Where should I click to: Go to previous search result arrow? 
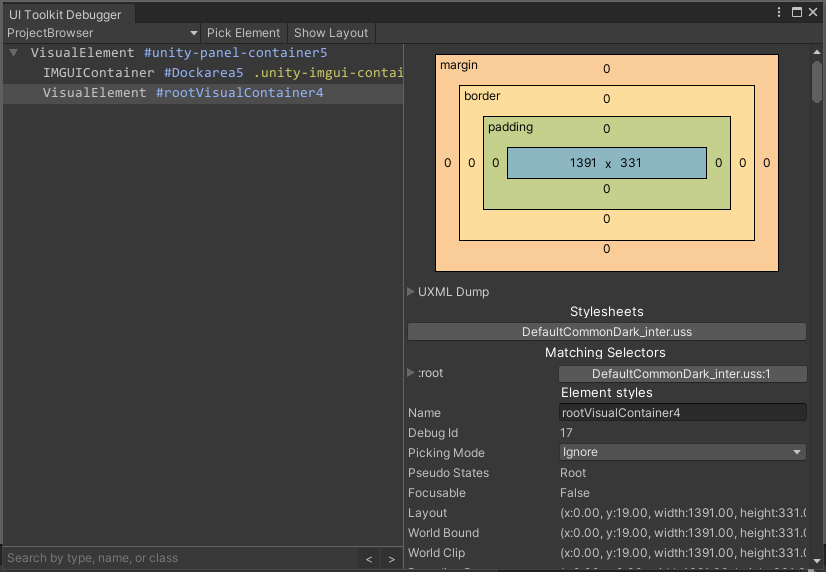point(369,559)
